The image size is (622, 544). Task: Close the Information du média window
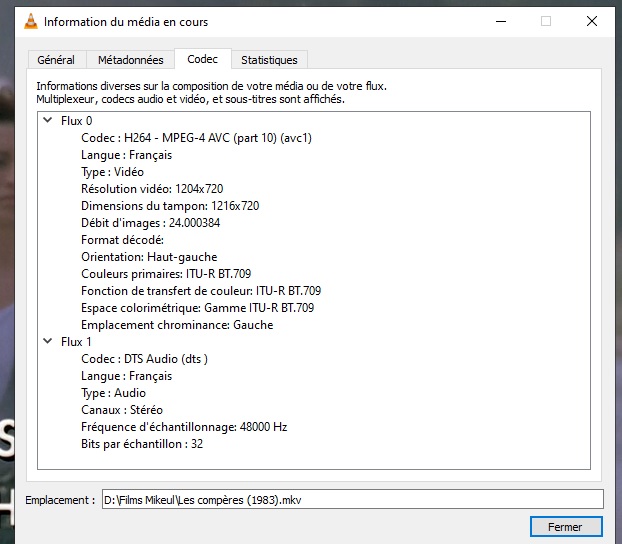[592, 21]
